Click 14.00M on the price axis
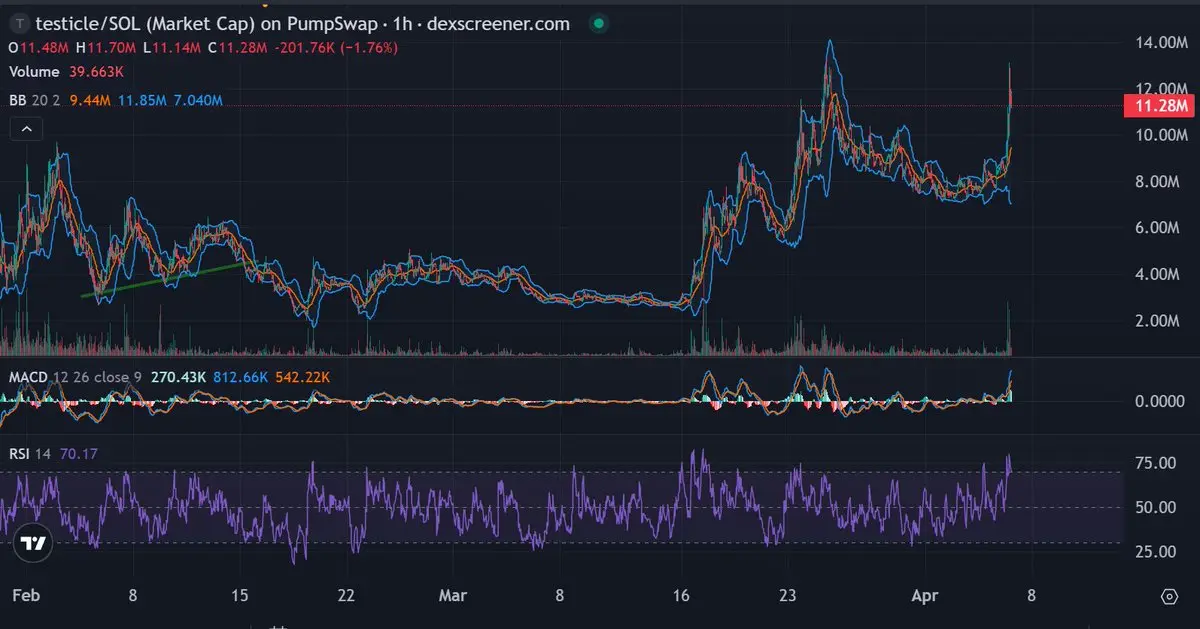This screenshot has width=1200, height=629. tap(1161, 43)
